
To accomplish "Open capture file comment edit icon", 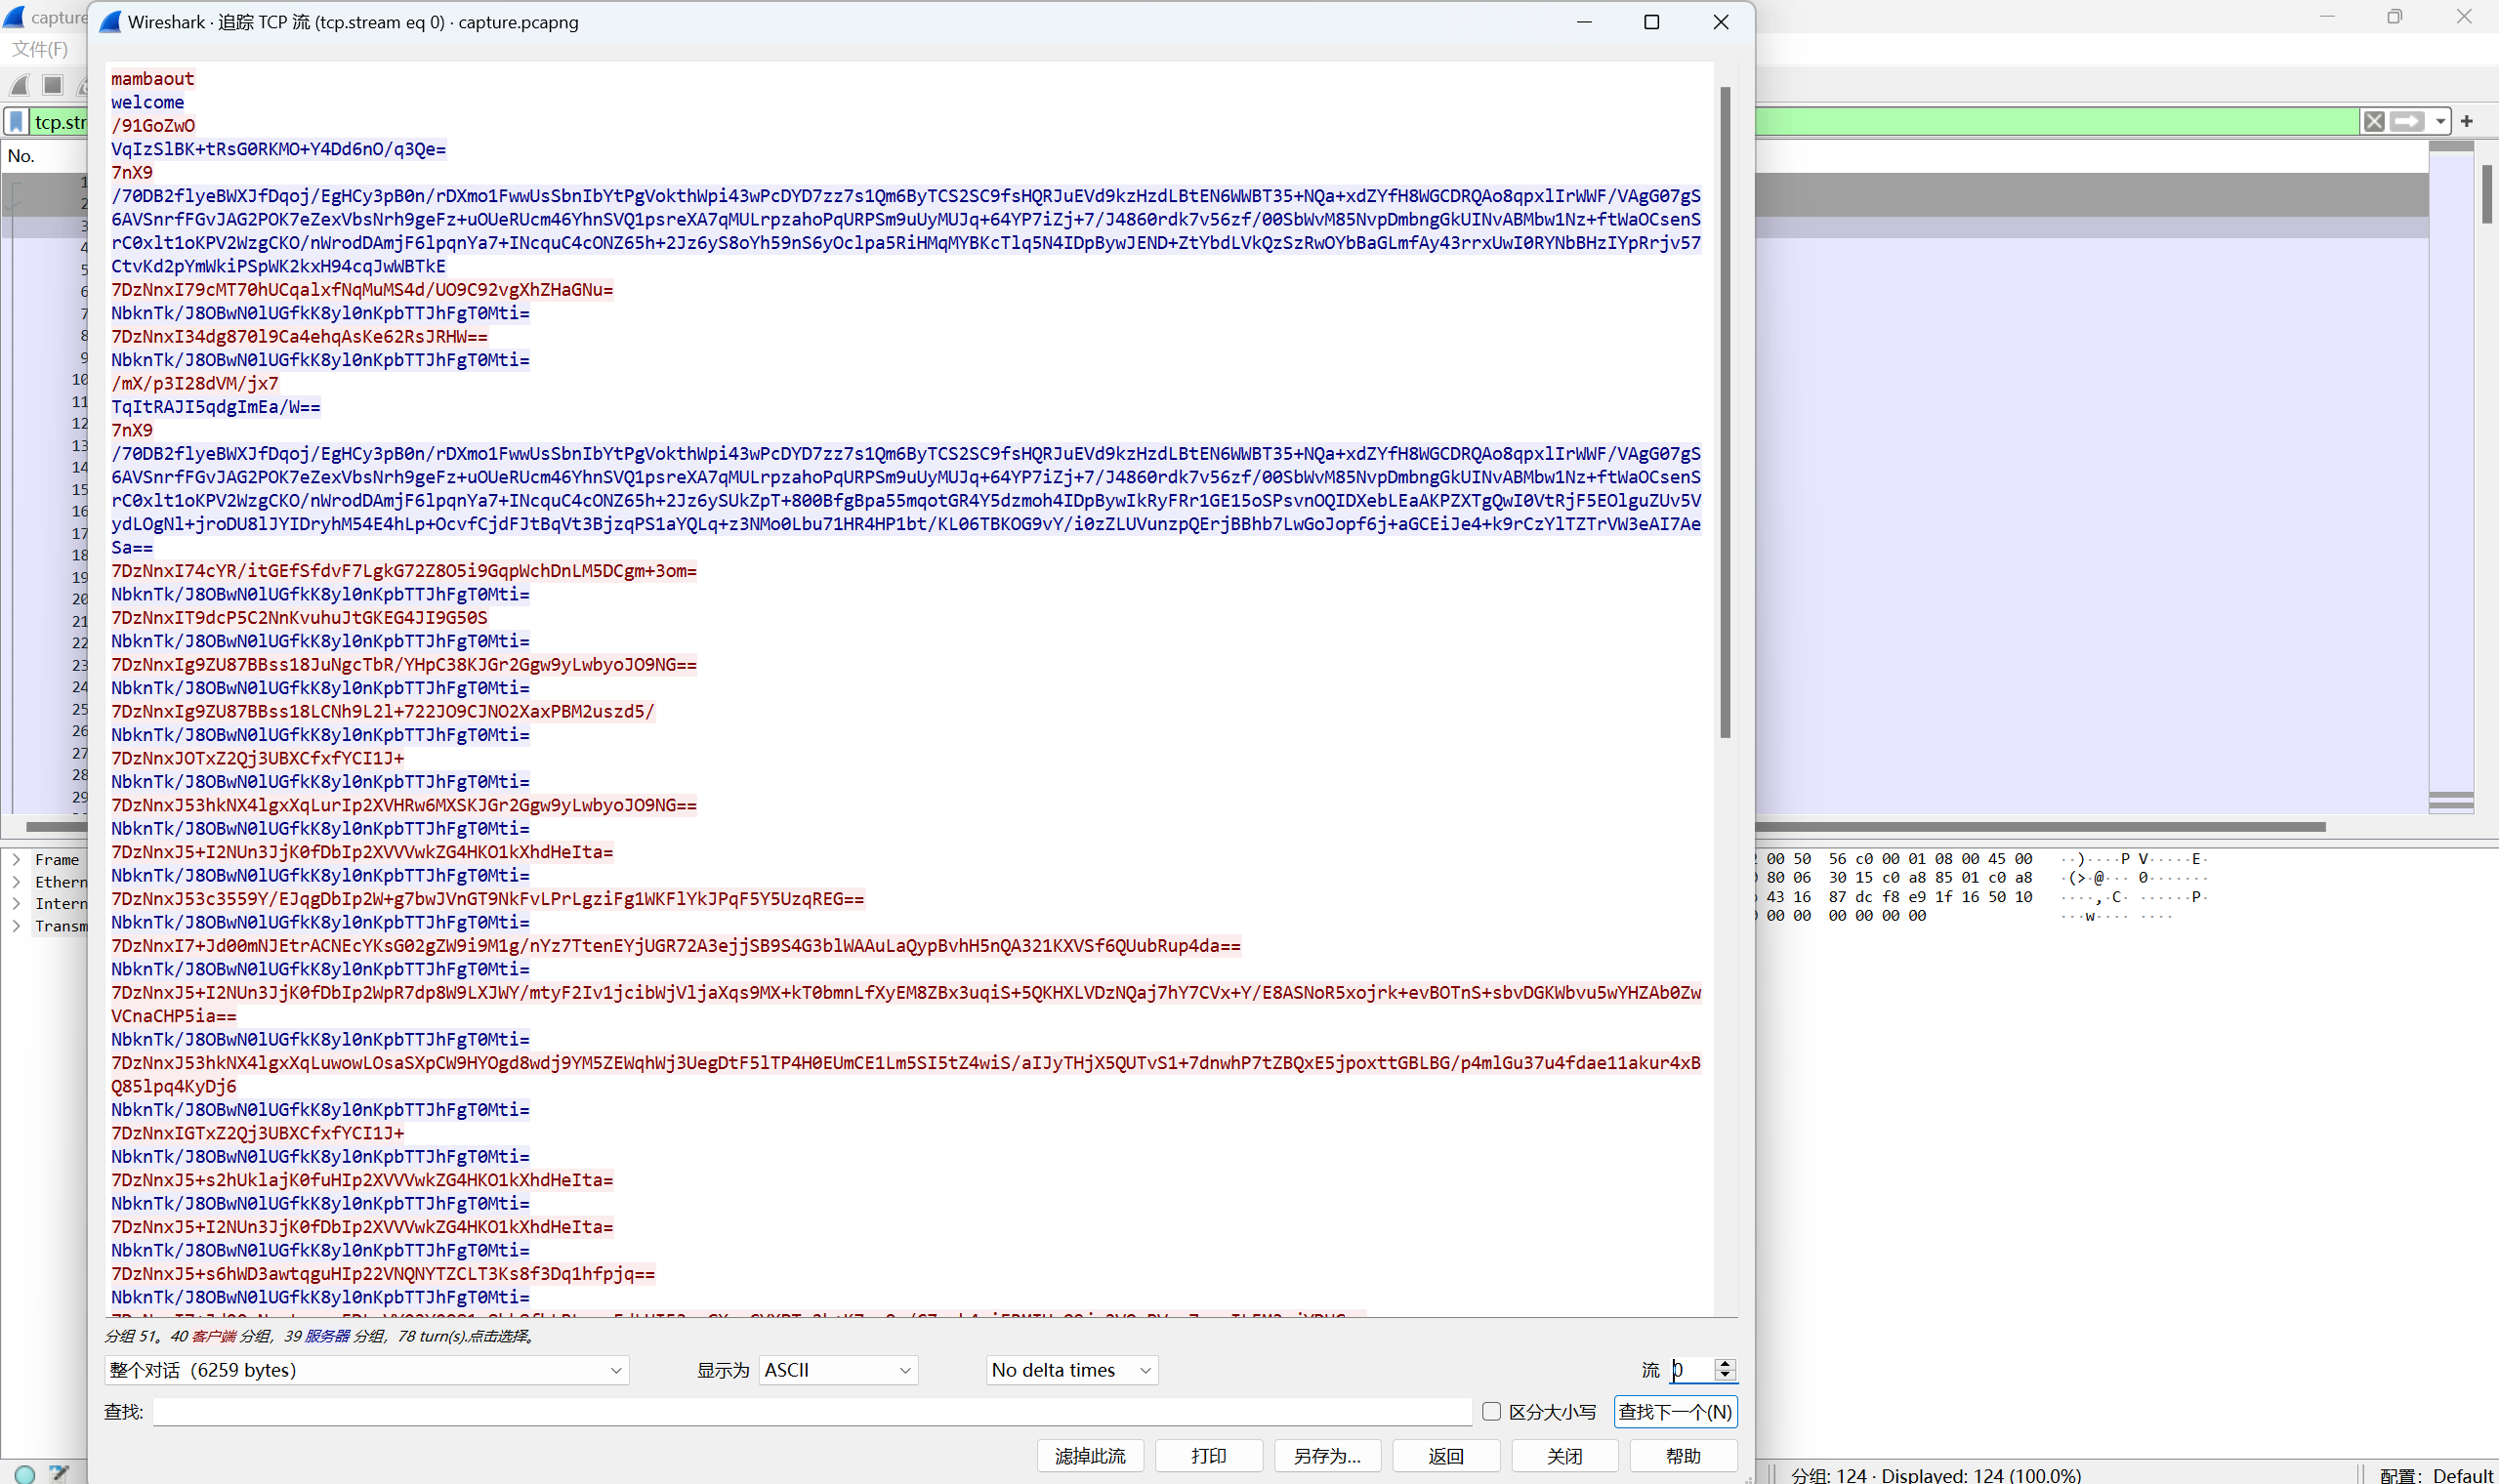I will click(59, 1473).
